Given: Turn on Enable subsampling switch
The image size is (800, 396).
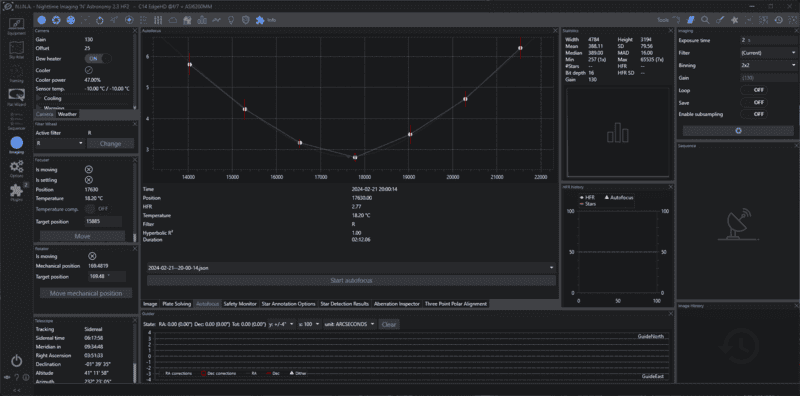Looking at the screenshot, I should point(754,114).
